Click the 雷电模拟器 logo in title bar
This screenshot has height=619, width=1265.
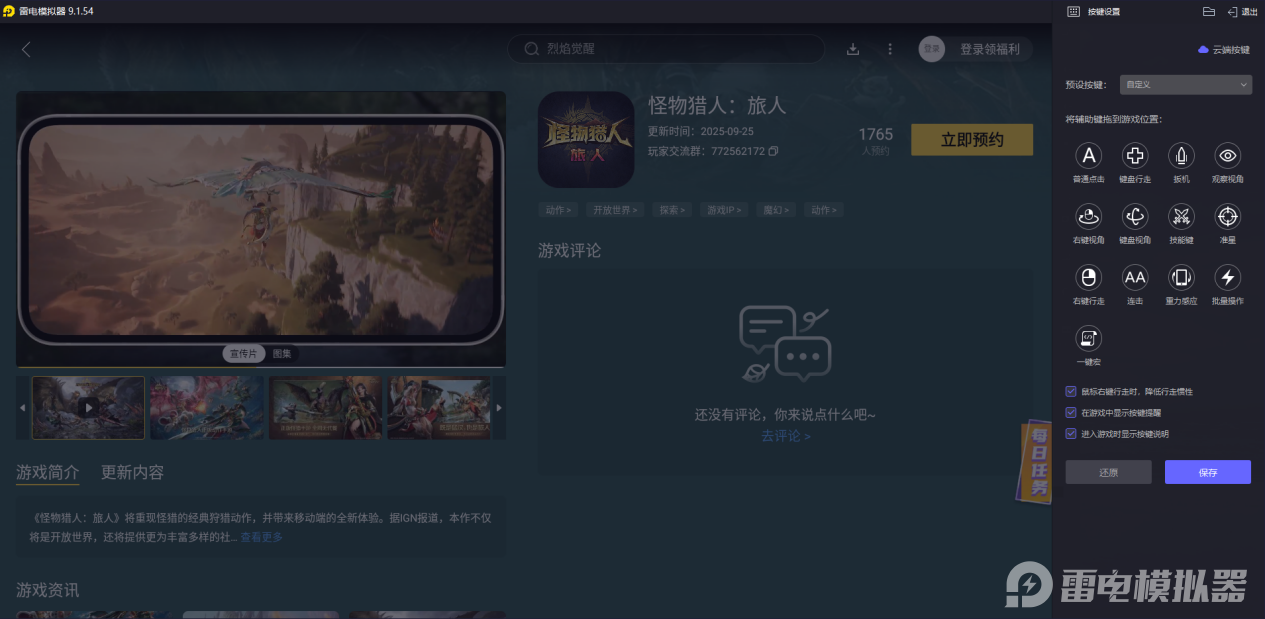(9, 11)
